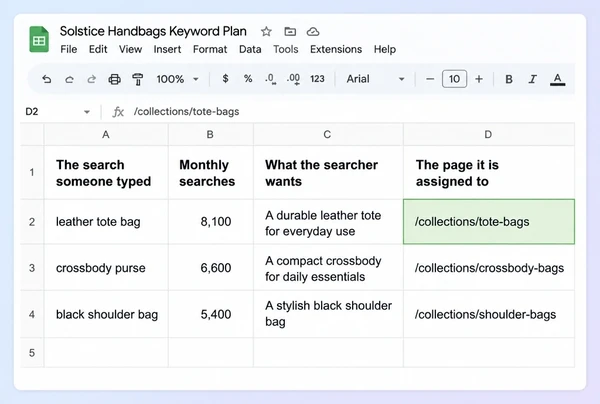This screenshot has height=404, width=600.
Task: Format as percent
Action: (248, 79)
